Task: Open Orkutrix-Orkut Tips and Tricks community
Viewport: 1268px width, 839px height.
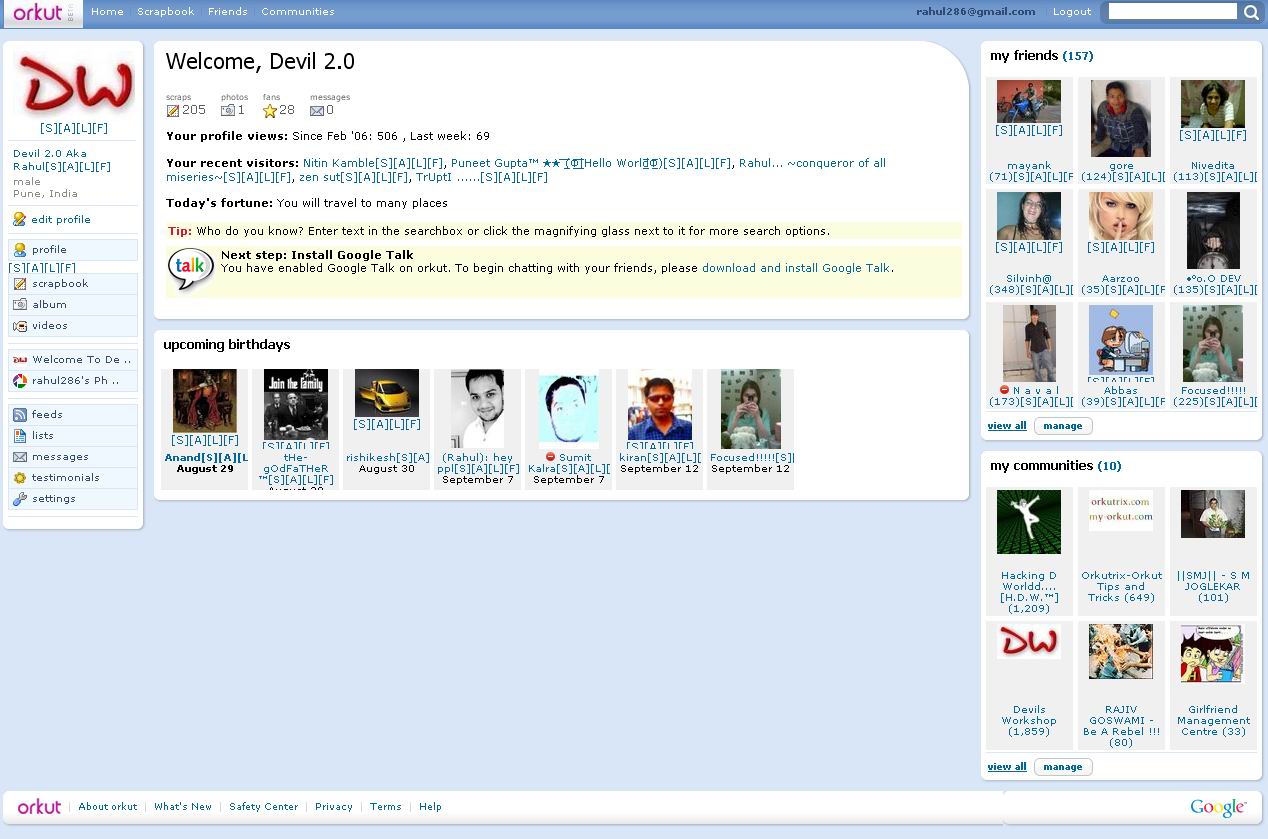Action: click(x=1121, y=587)
